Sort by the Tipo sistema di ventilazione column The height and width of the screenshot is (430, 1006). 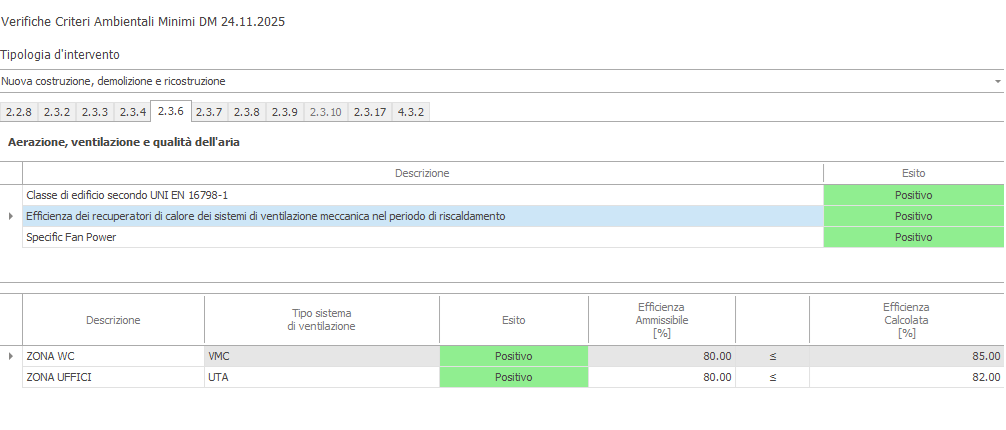coord(322,320)
